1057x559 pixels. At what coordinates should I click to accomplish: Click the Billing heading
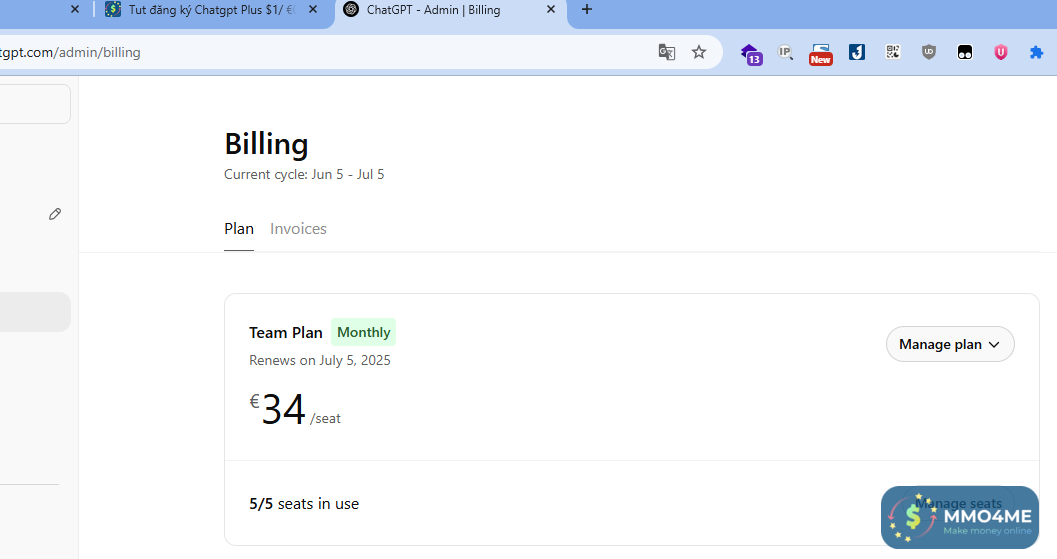266,144
